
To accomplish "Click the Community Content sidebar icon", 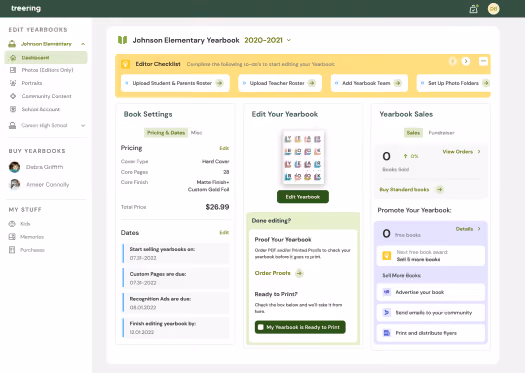I will [x=13, y=96].
